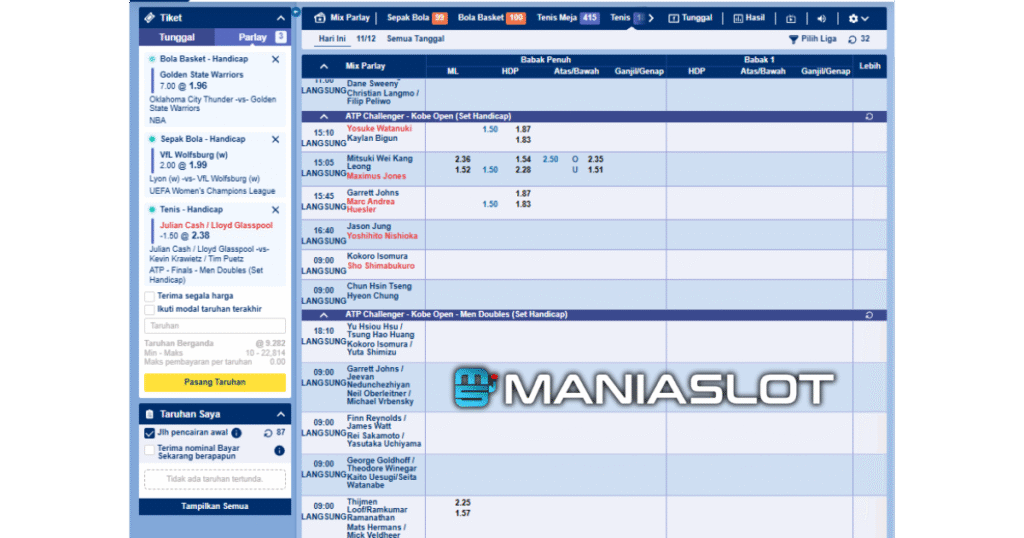Image resolution: width=1024 pixels, height=538 pixels.
Task: Click the Lebih column header
Action: pos(869,66)
